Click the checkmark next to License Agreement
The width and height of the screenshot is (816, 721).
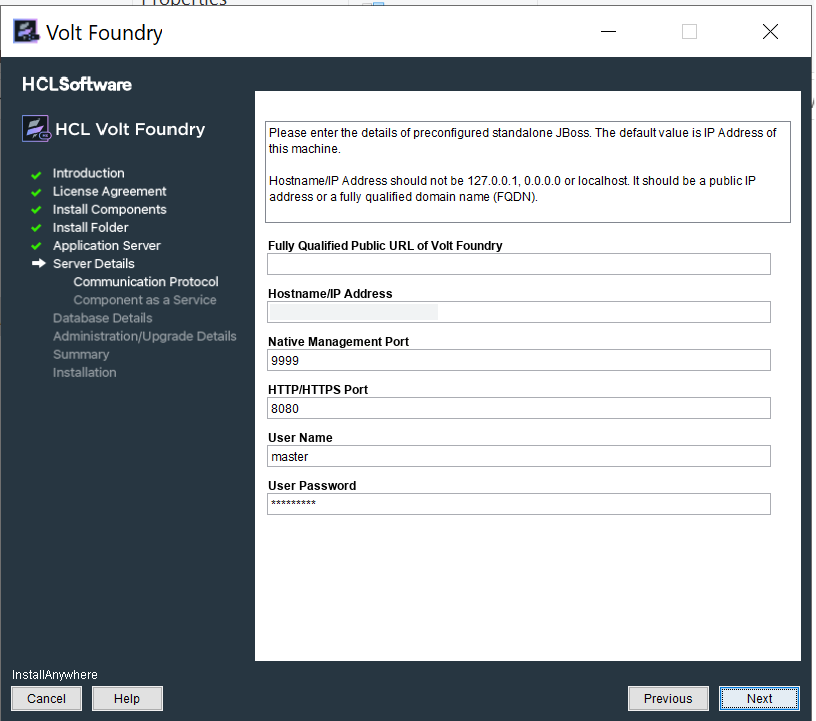(x=37, y=192)
